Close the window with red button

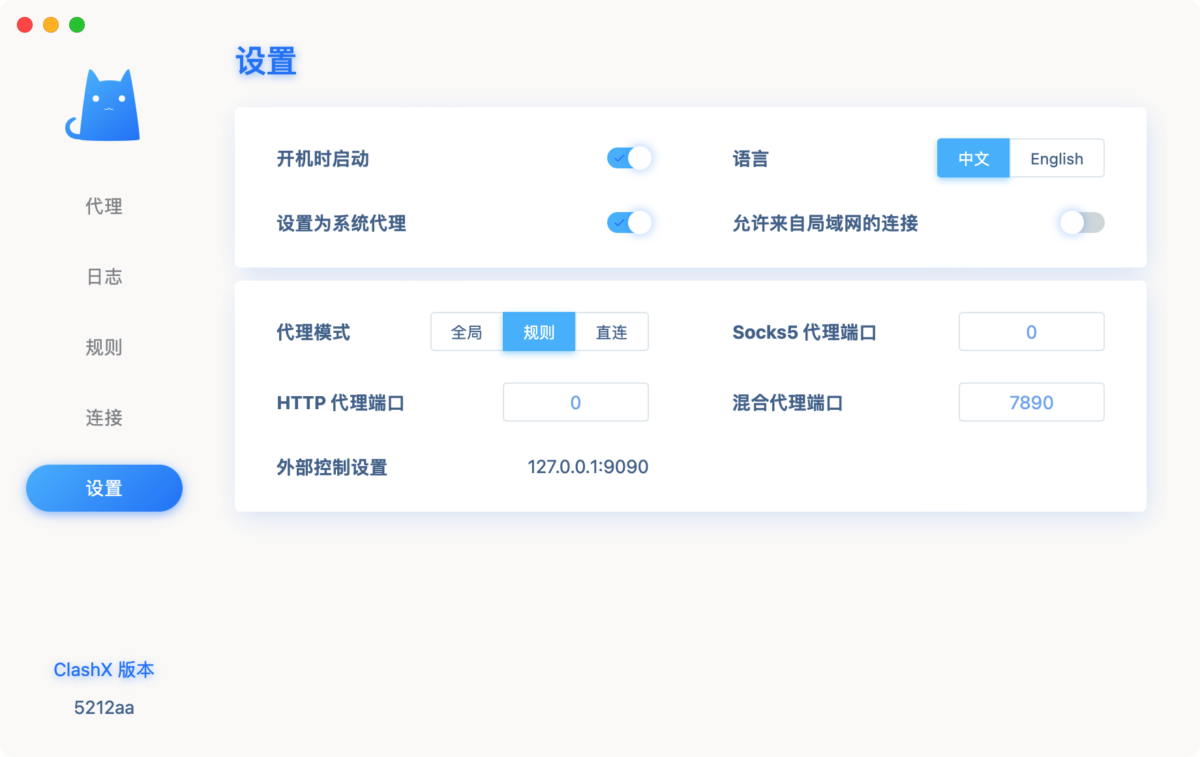[x=25, y=25]
